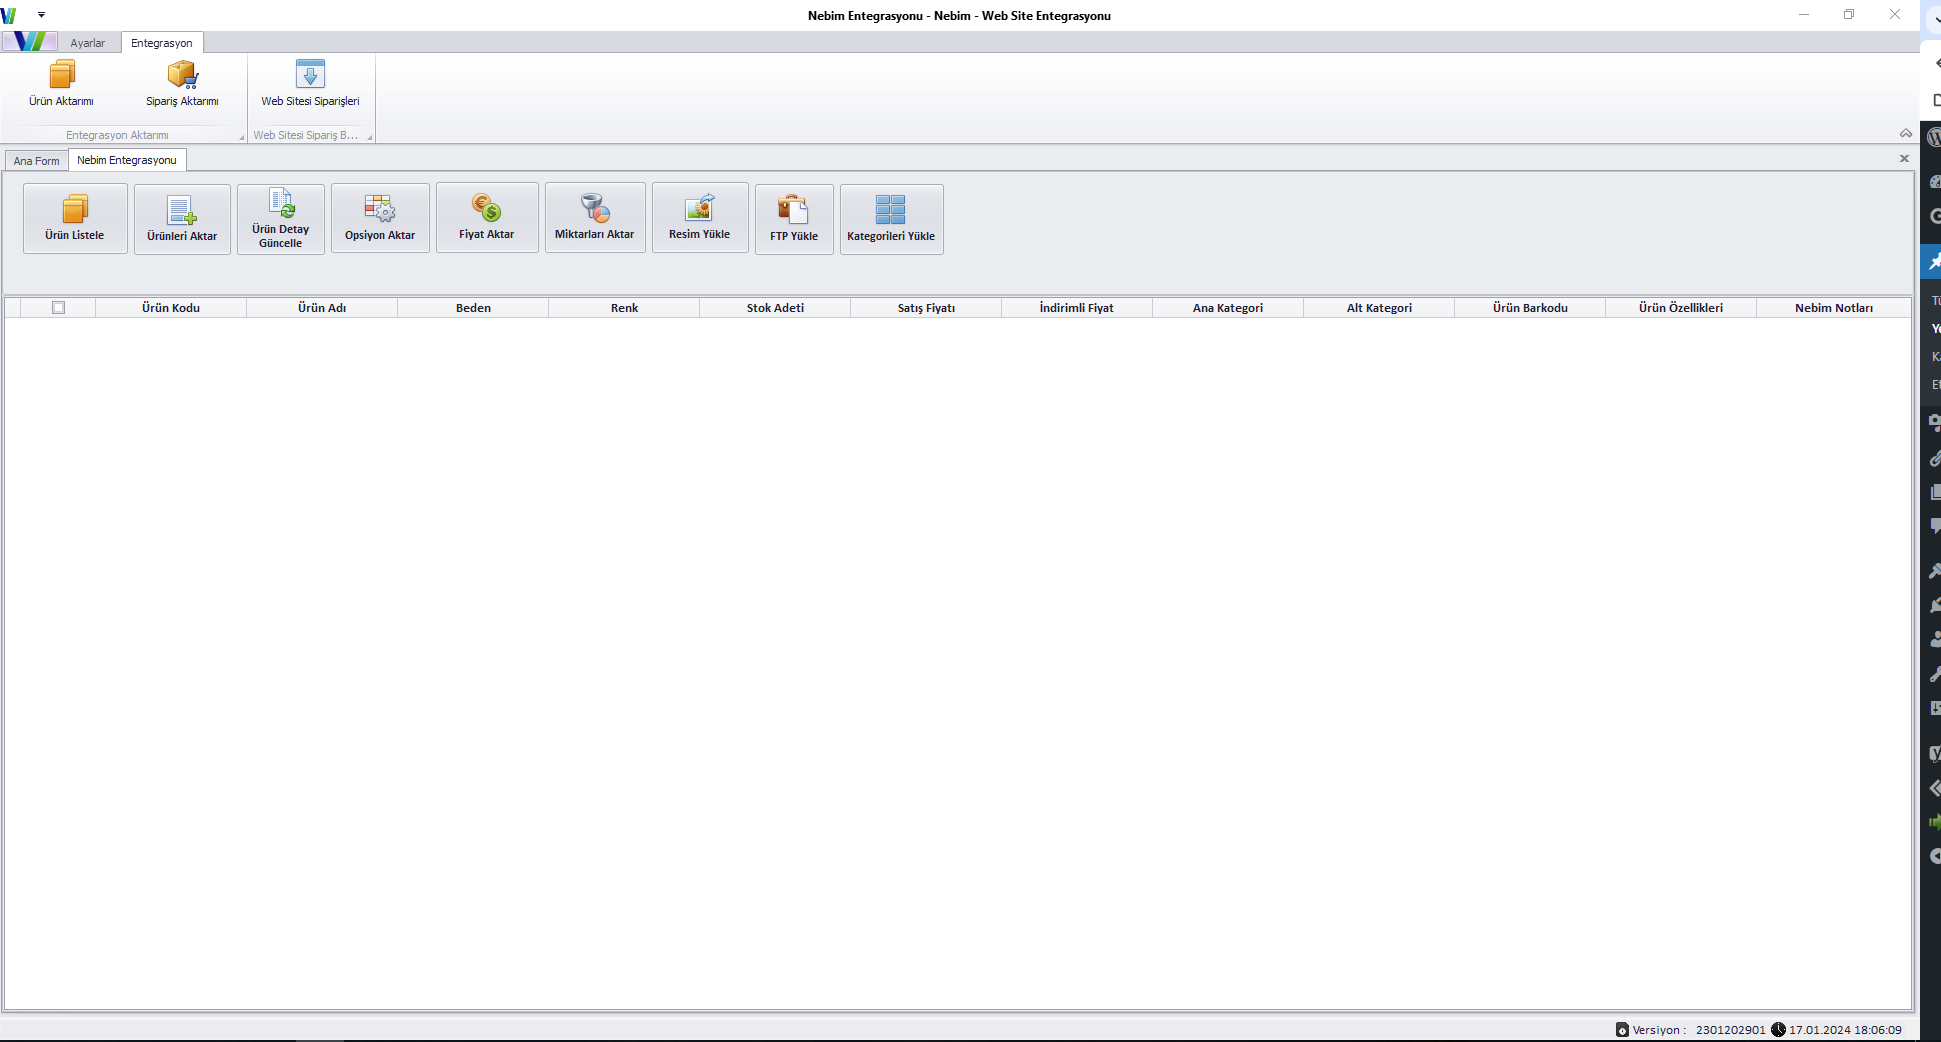Select the Nebim Entegrasyonu document tab
Screen dimensions: 1941x1042
[x=127, y=160]
